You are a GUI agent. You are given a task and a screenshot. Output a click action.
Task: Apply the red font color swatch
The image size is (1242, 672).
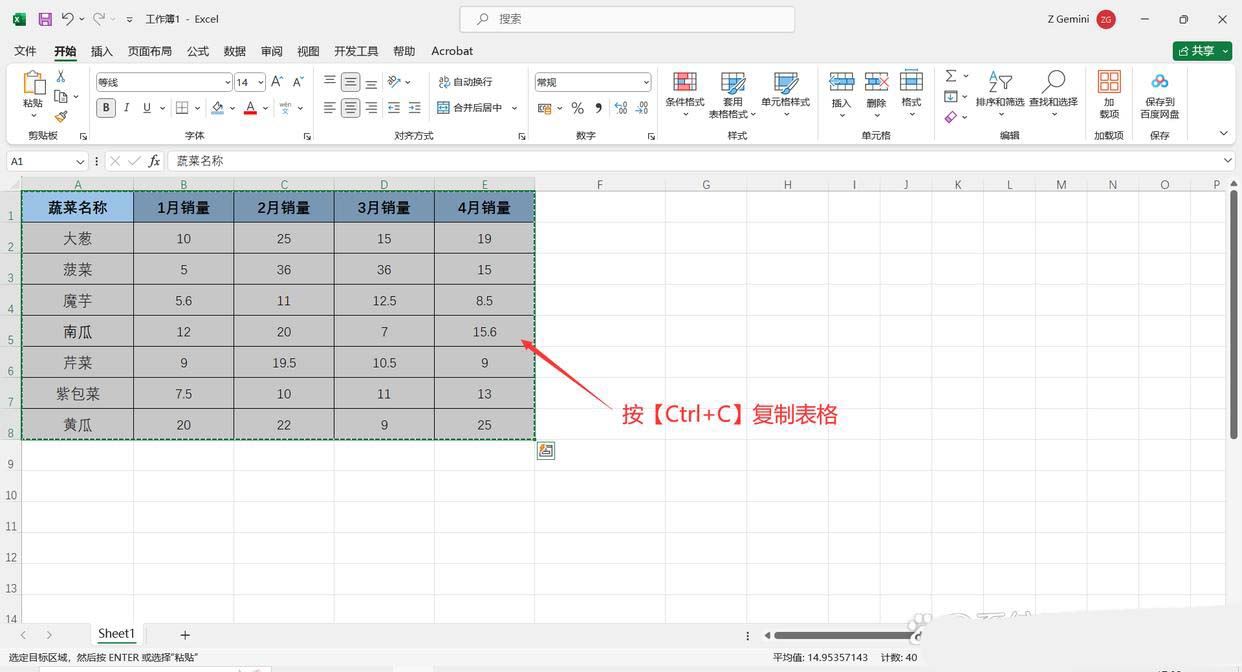click(250, 108)
